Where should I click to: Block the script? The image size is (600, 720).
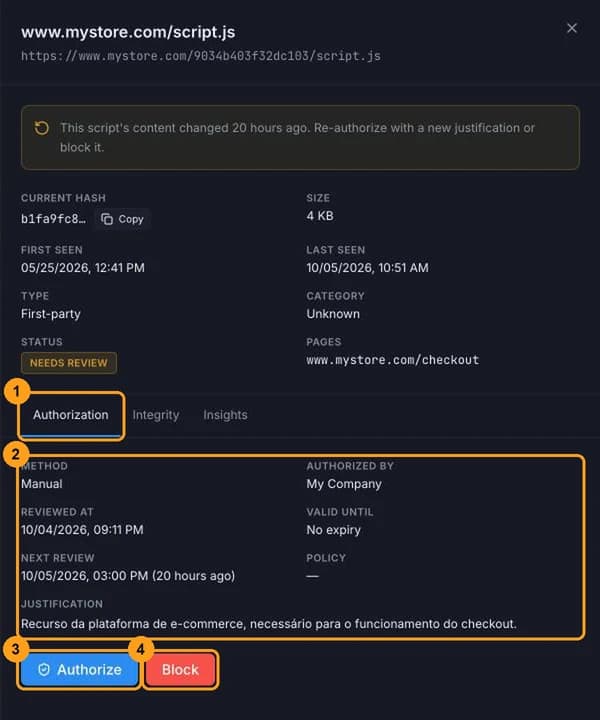coord(180,669)
